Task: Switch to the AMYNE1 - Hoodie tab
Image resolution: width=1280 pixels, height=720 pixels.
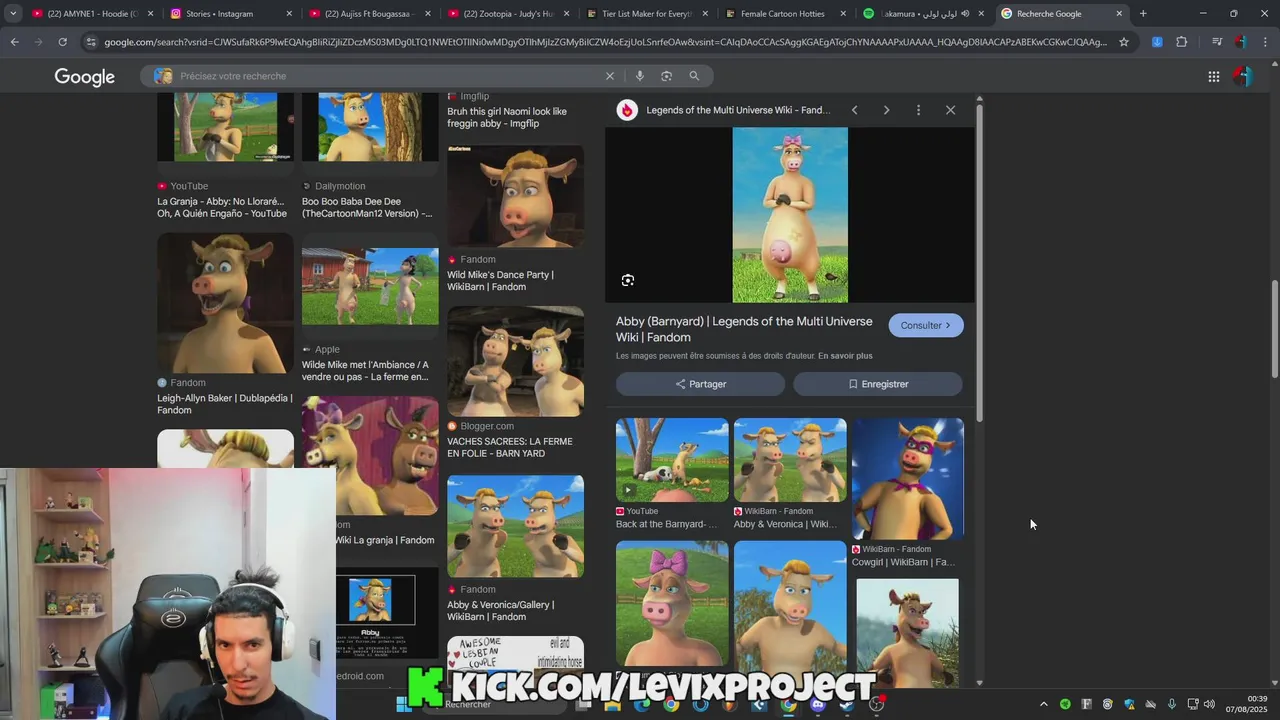Action: (92, 14)
